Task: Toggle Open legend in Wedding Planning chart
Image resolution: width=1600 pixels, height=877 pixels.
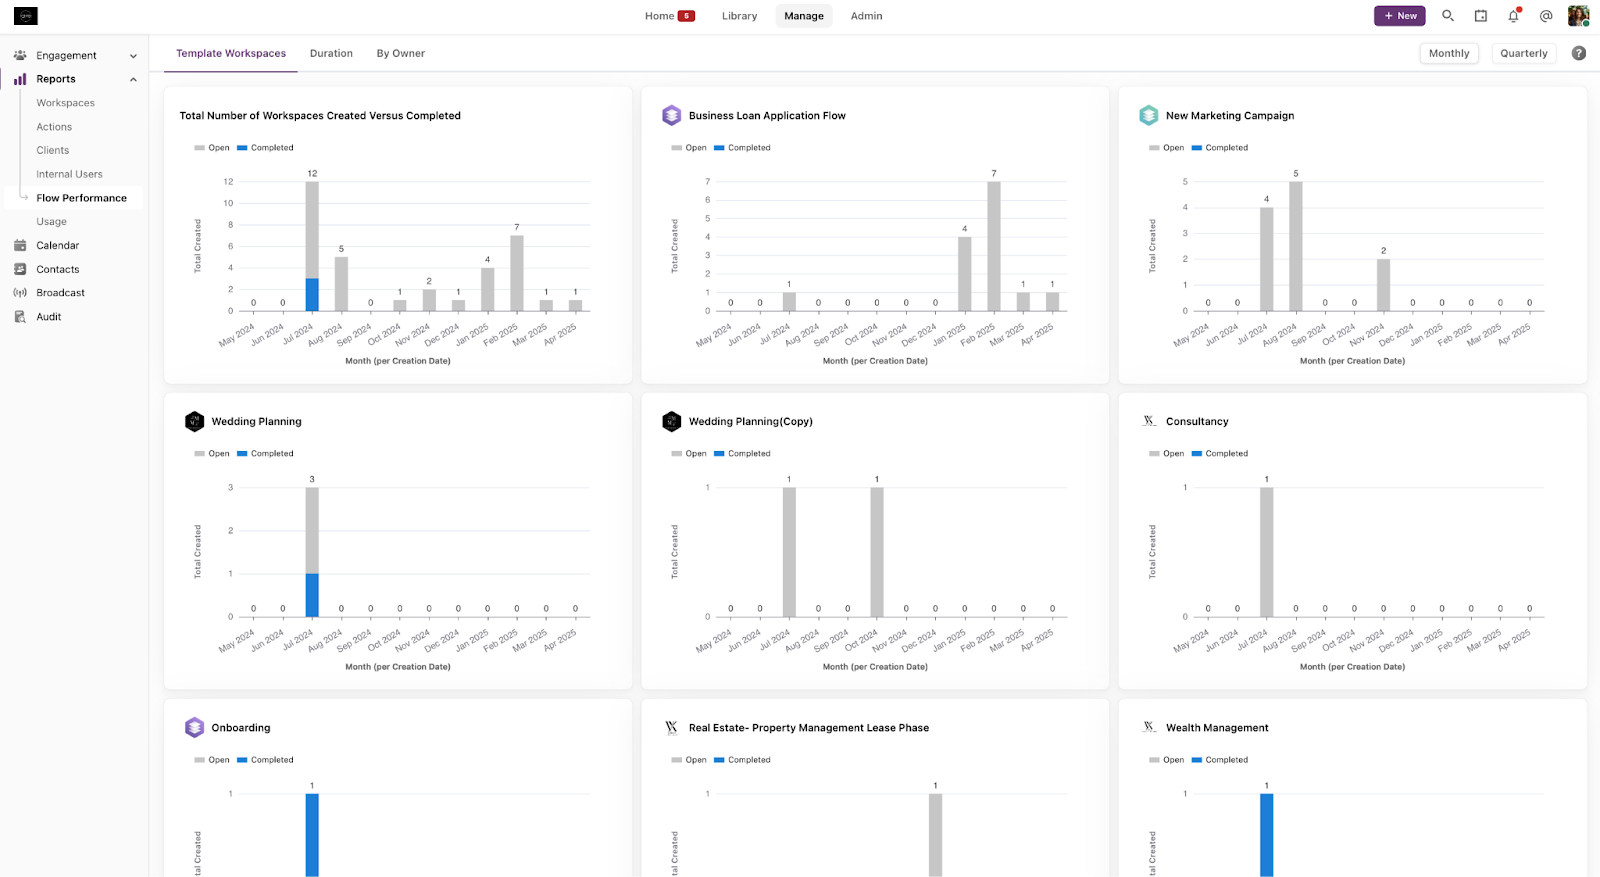Action: coord(212,454)
